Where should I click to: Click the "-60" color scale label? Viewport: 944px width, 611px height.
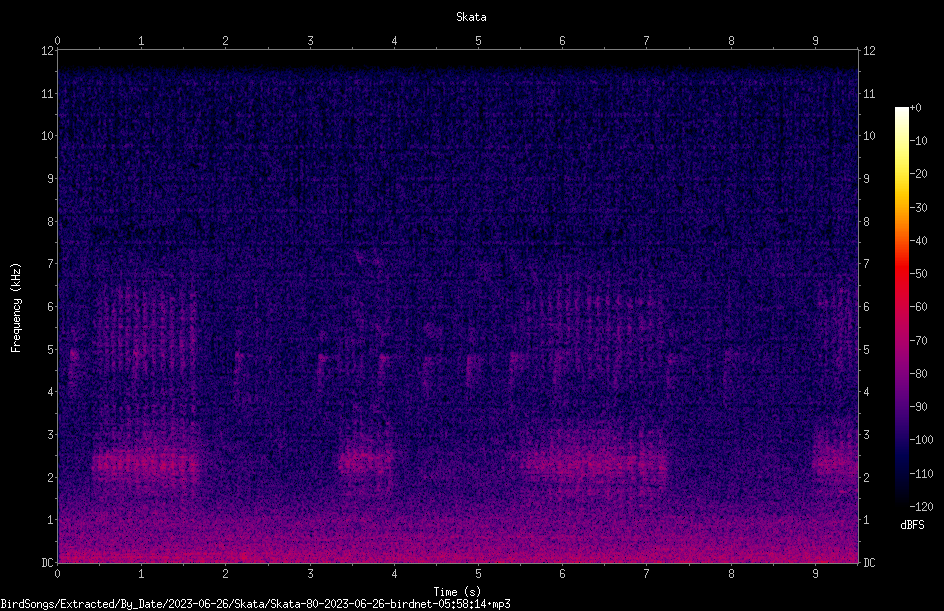(919, 307)
